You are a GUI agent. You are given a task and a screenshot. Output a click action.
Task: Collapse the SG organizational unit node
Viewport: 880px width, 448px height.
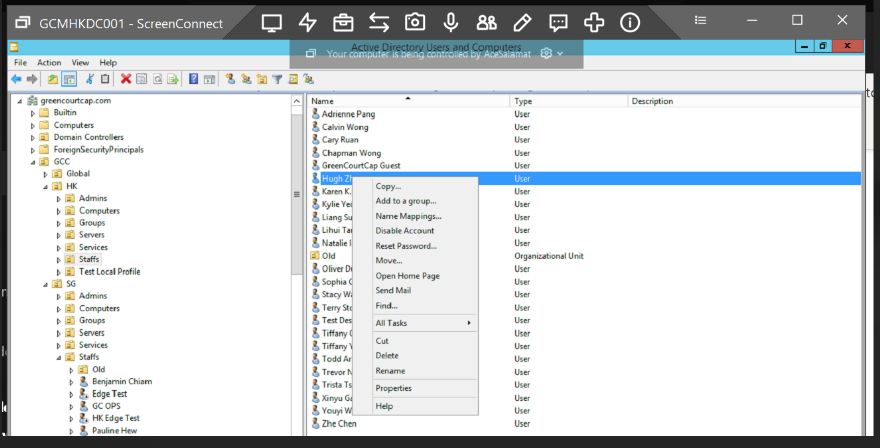pyautogui.click(x=45, y=285)
